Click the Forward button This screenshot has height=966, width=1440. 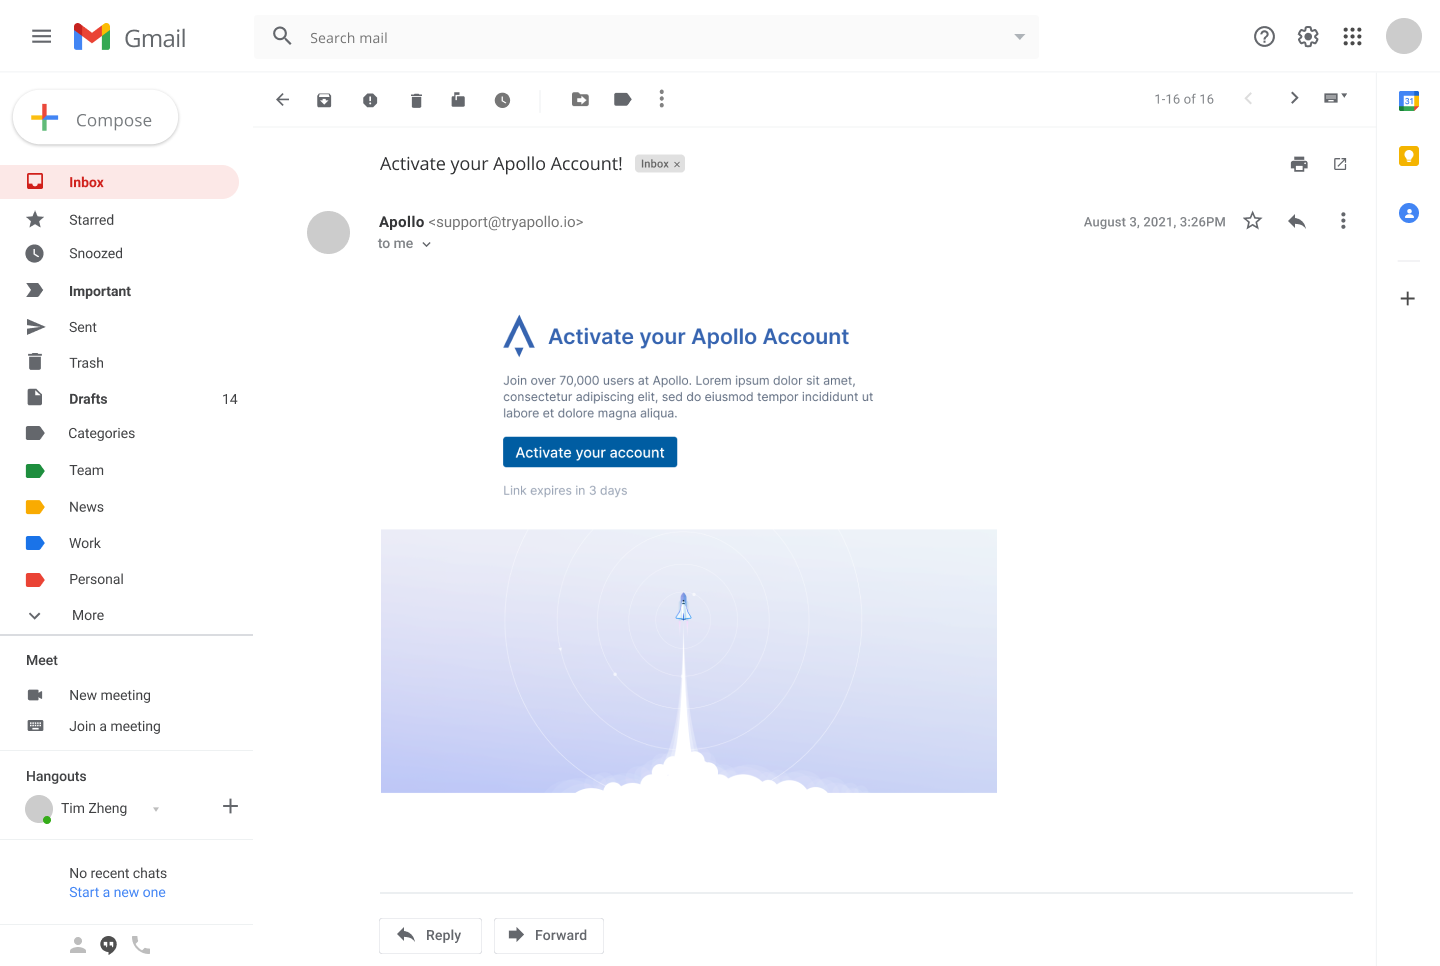click(549, 935)
